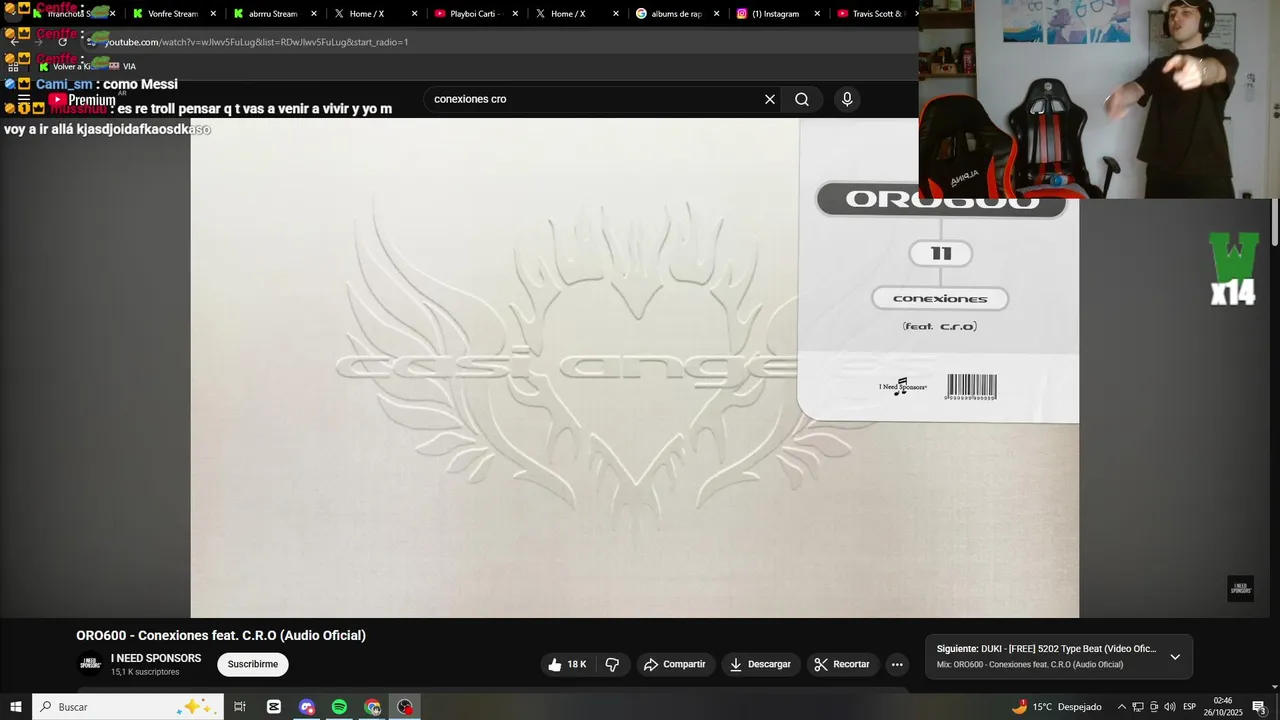Share via the Compartir button
This screenshot has width=1280, height=720.
[675, 664]
